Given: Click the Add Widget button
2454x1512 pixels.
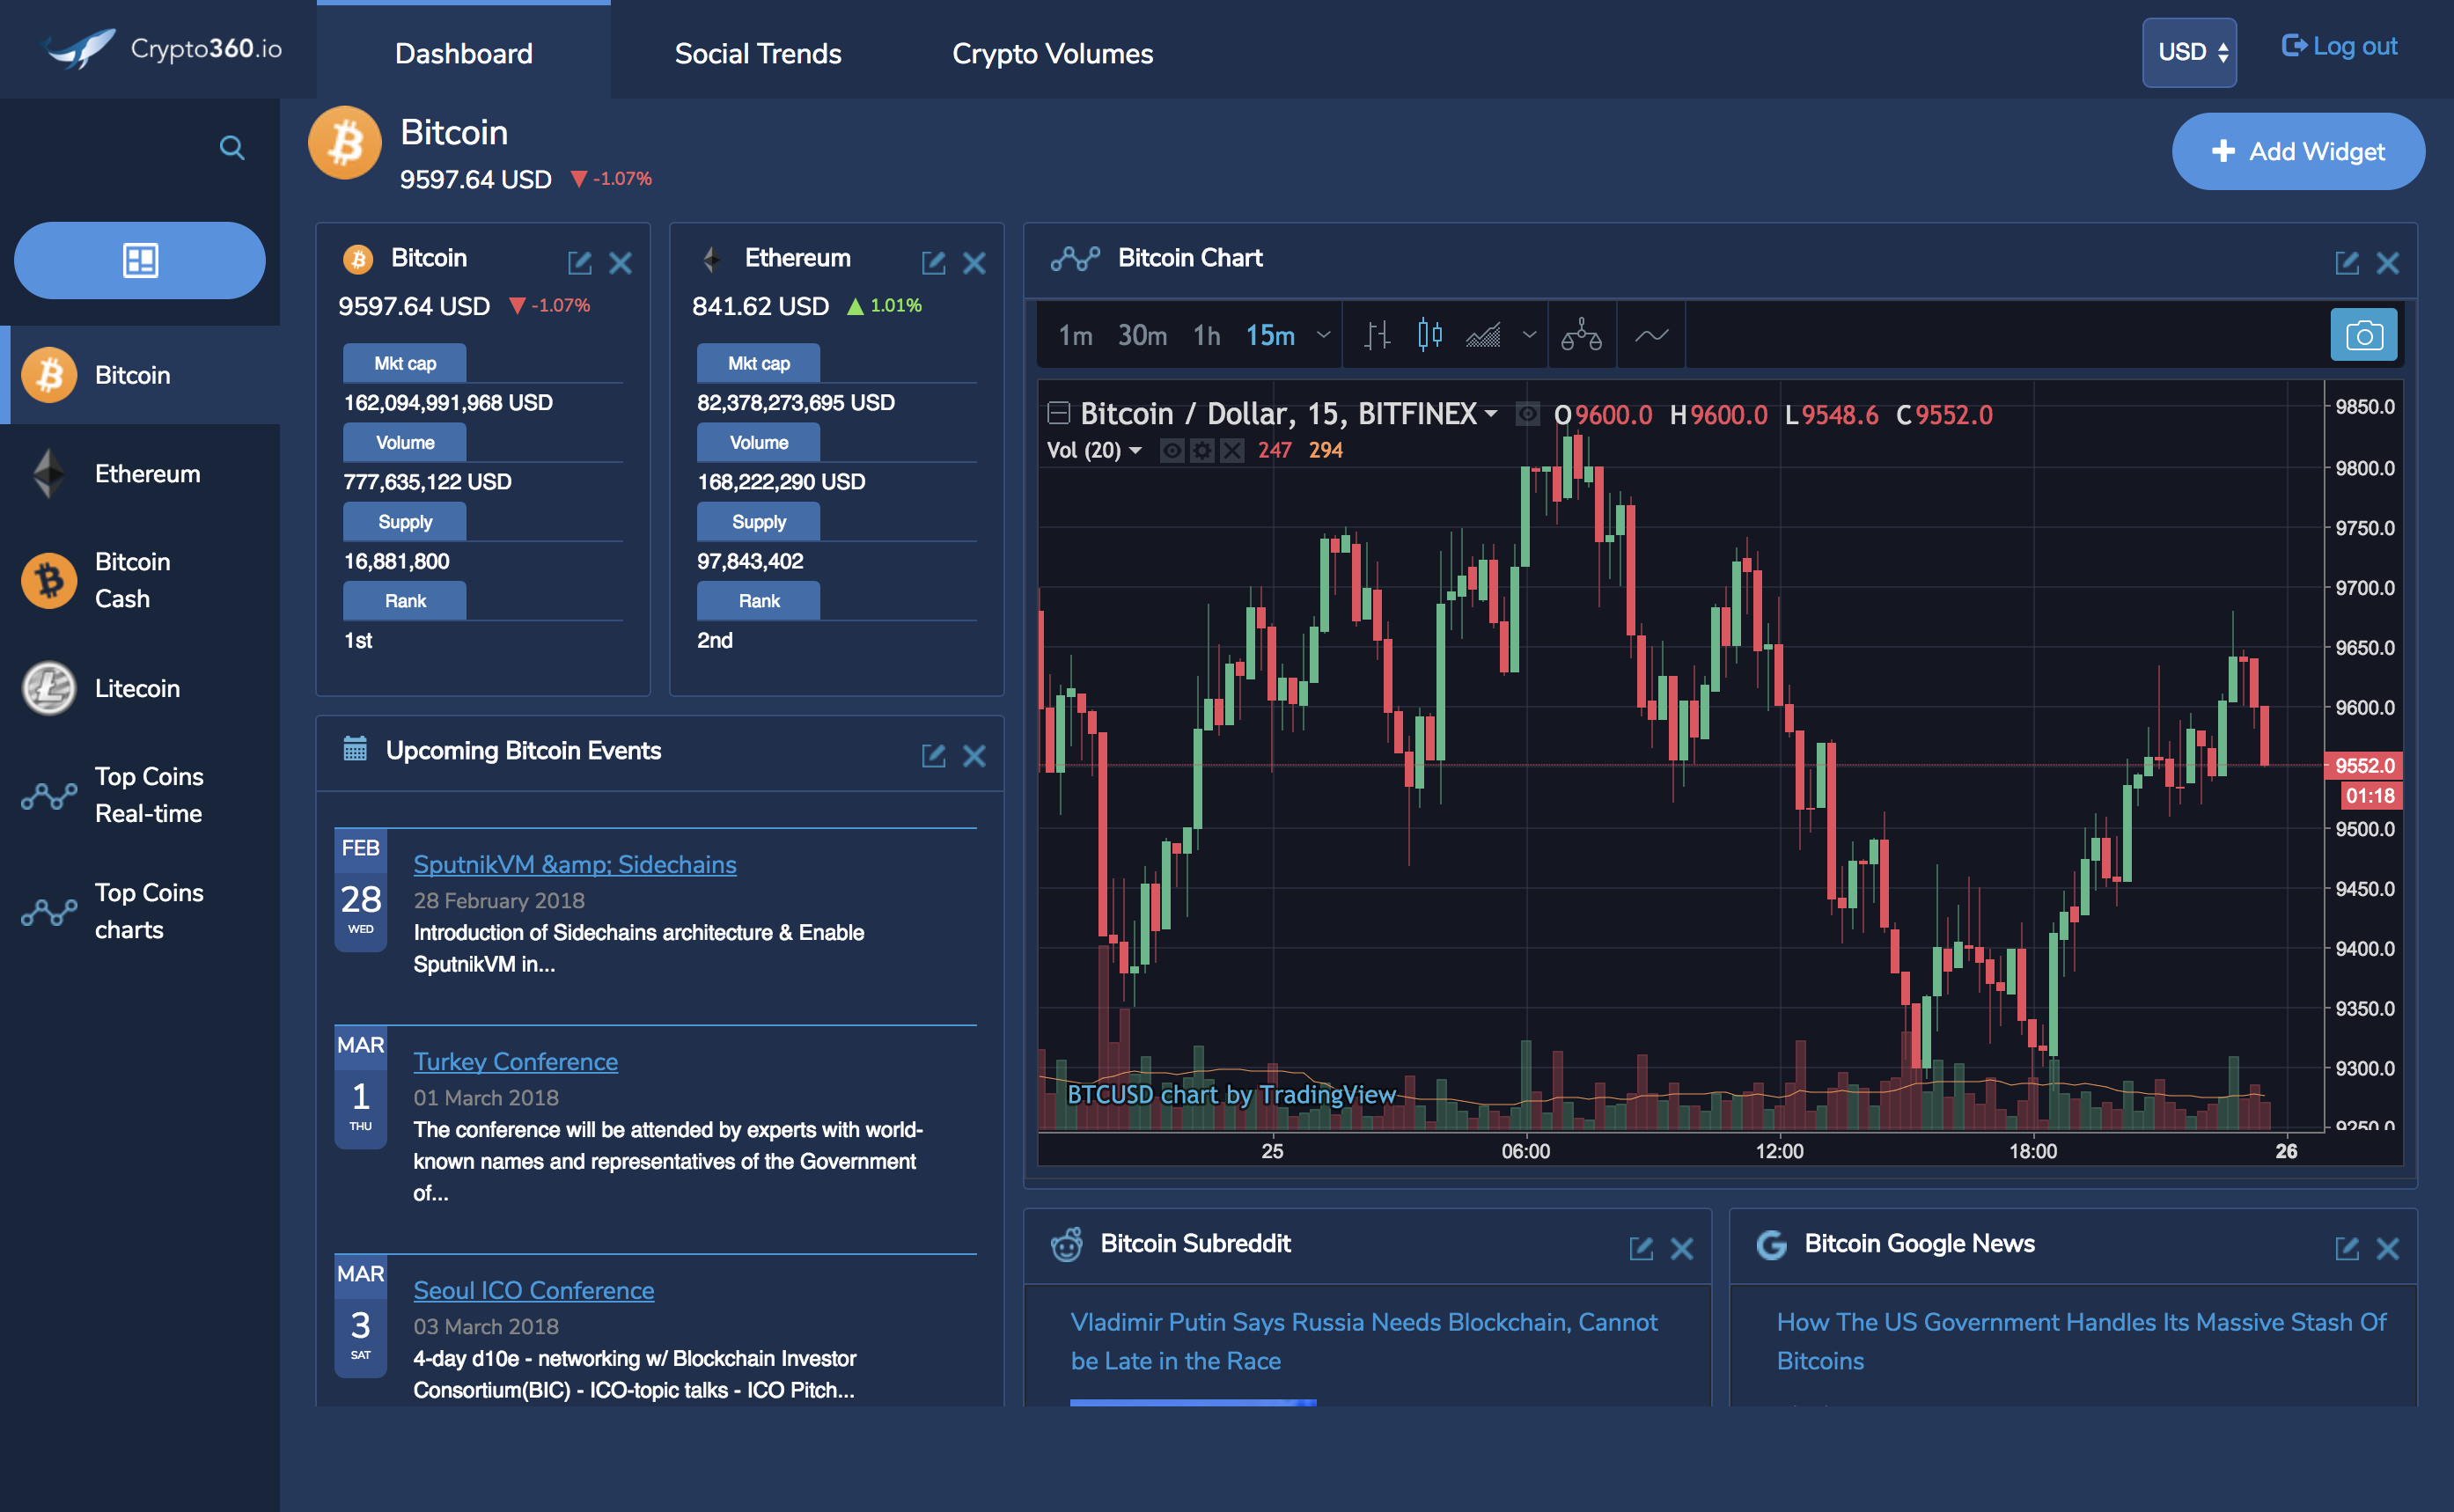Looking at the screenshot, I should point(2298,152).
